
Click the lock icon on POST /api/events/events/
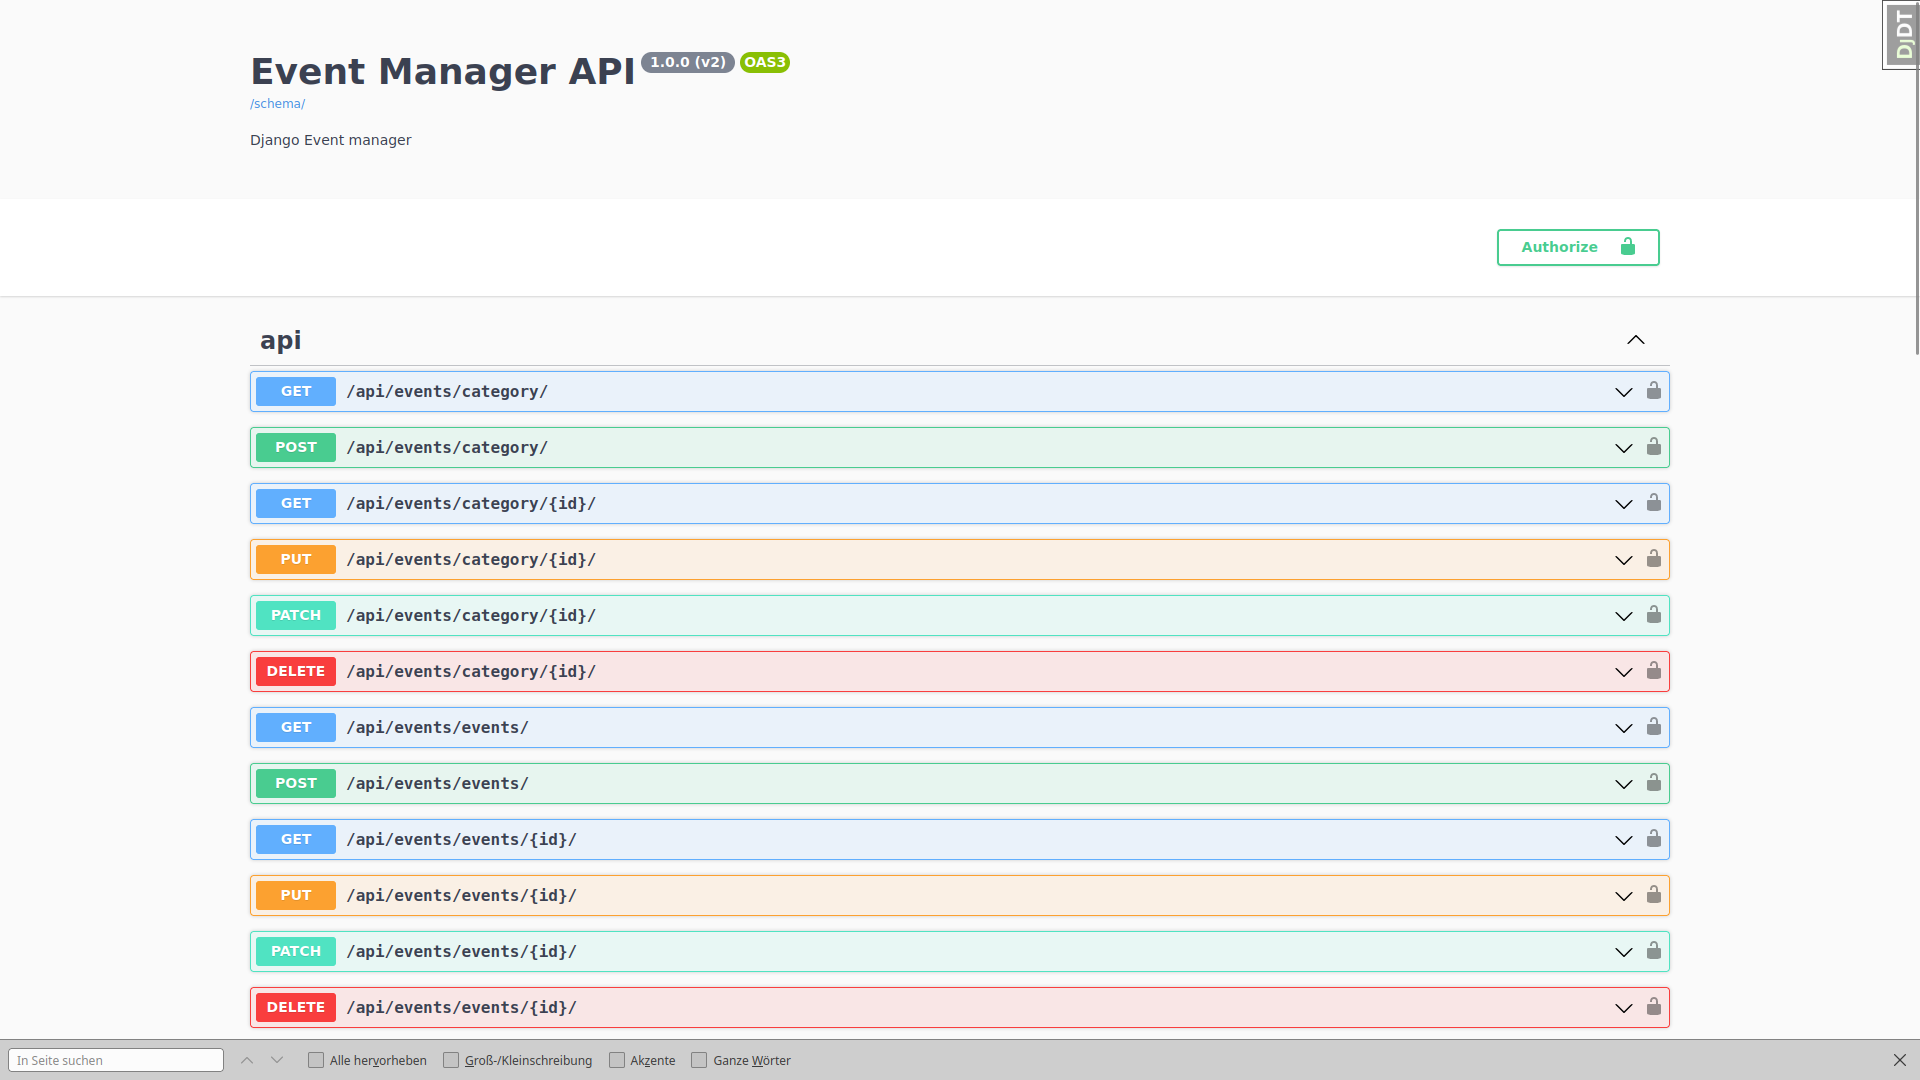(x=1655, y=783)
